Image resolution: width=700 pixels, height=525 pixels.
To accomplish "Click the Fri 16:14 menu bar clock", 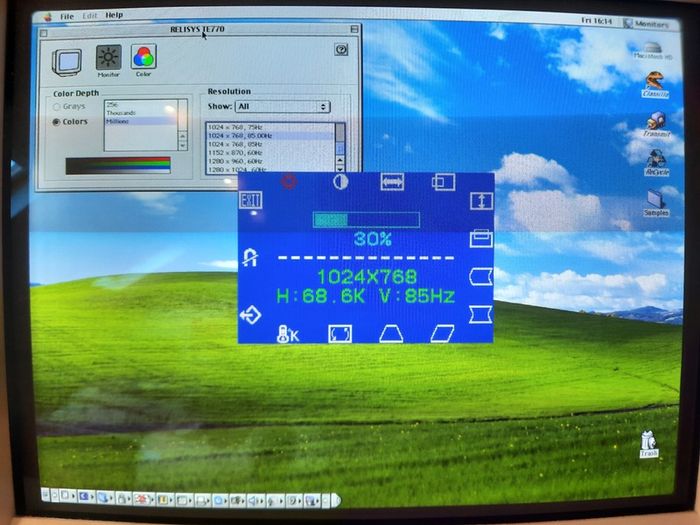I will pos(598,21).
